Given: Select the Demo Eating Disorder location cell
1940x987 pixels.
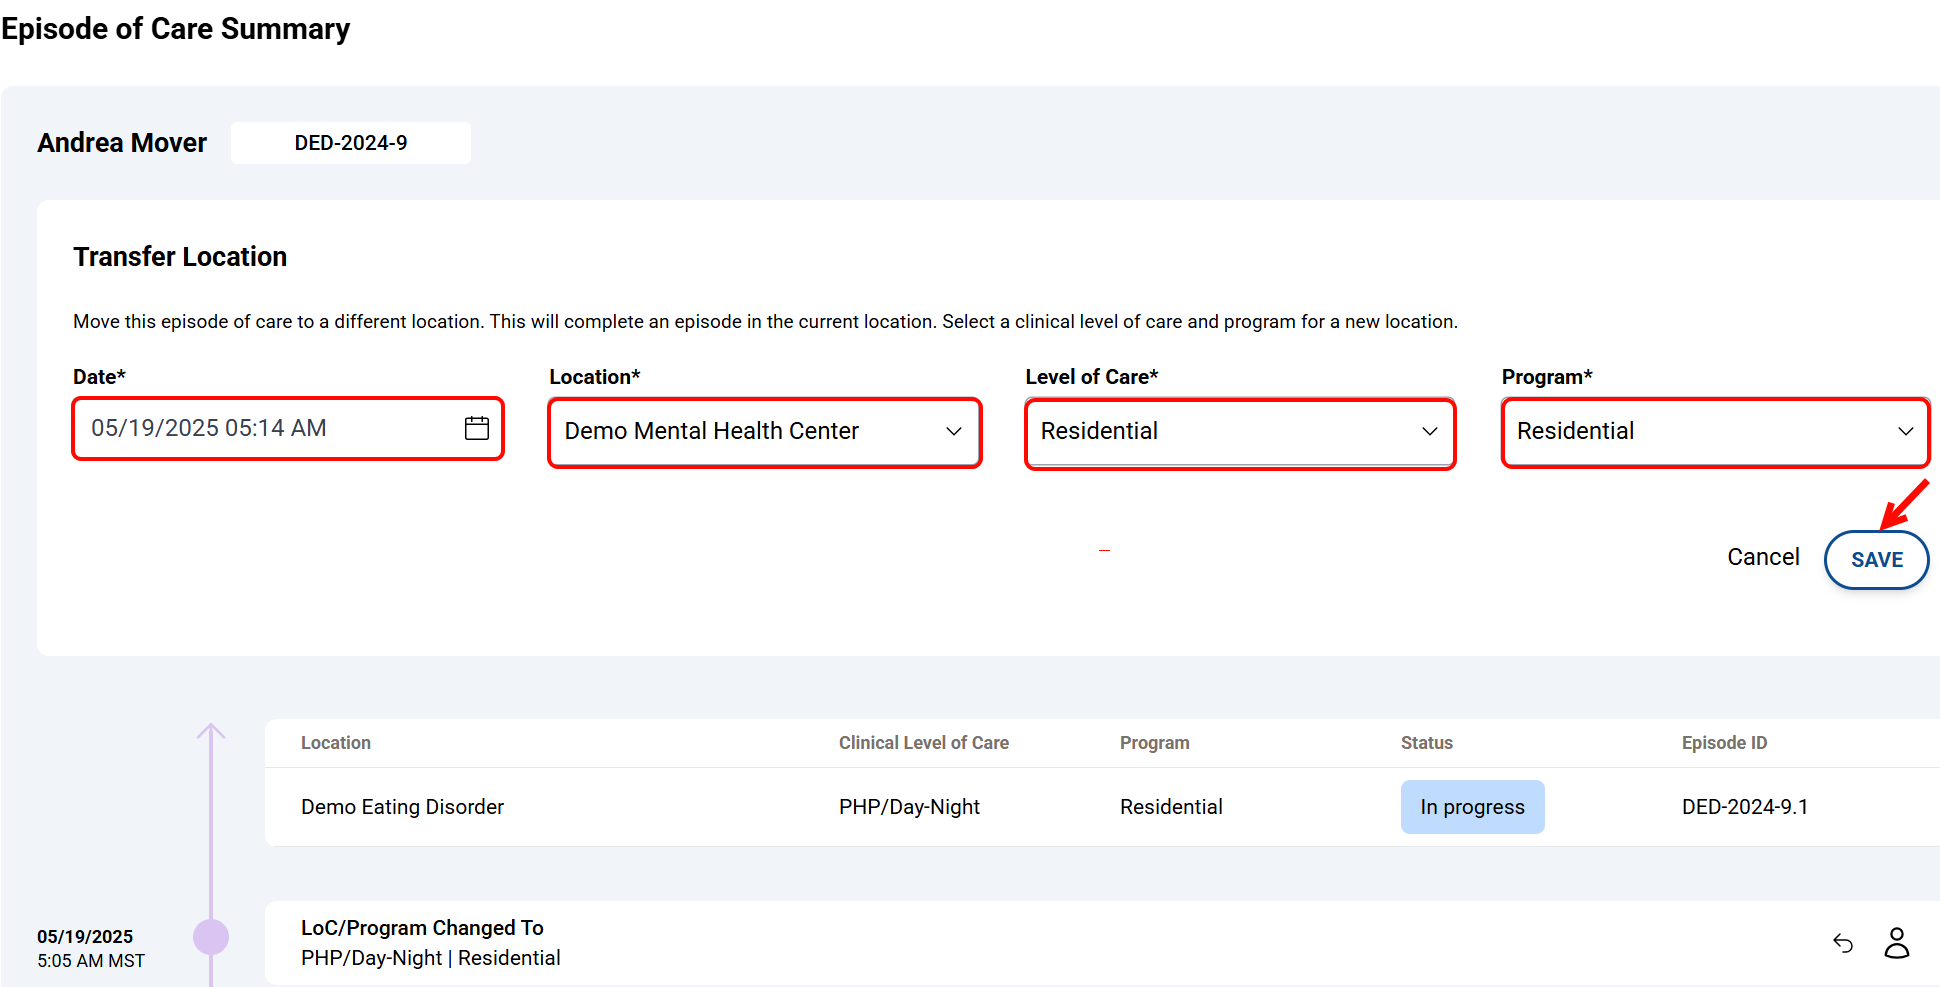Looking at the screenshot, I should click(x=402, y=807).
